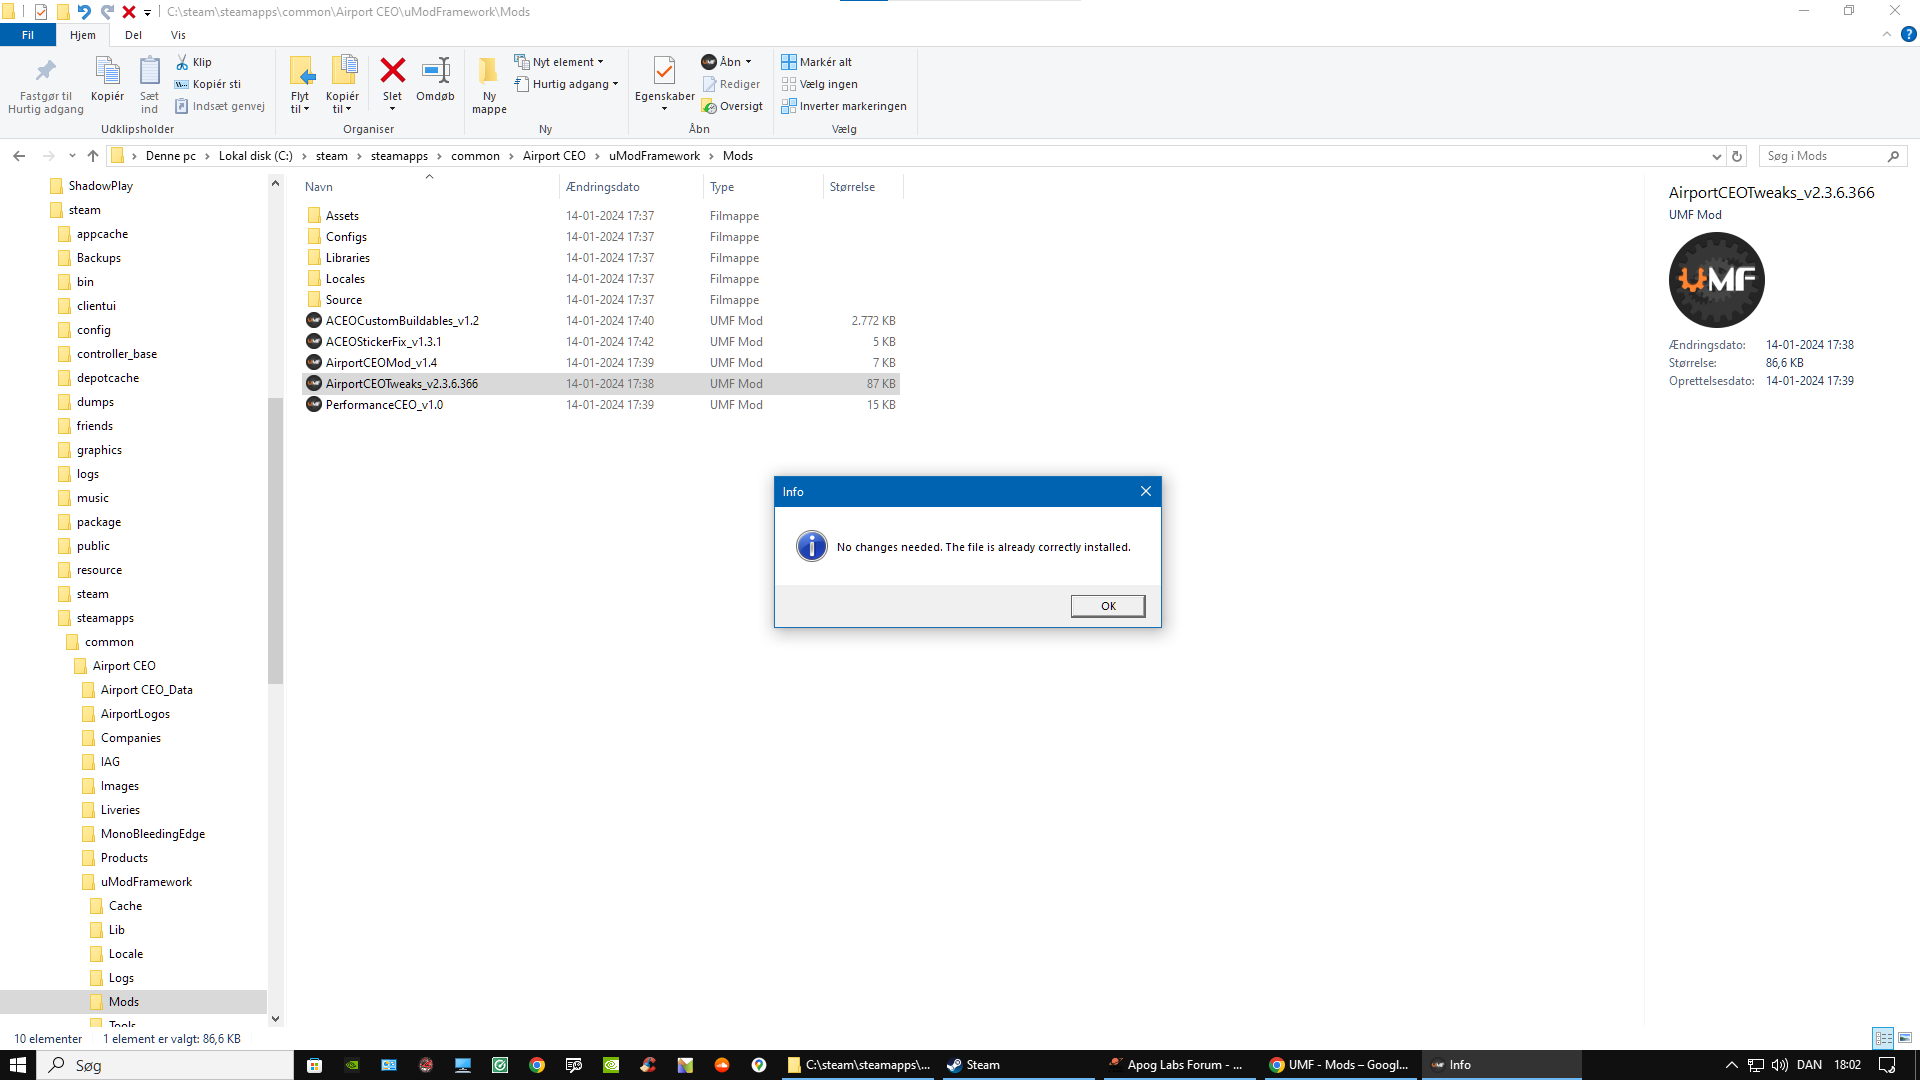Click the Egenskaber (properties) icon
Viewport: 1920px width, 1080px height.
[664, 70]
